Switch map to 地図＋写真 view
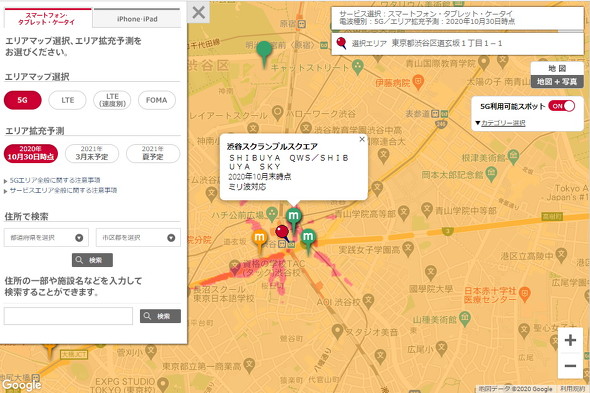The width and height of the screenshot is (590, 393). coord(557,82)
